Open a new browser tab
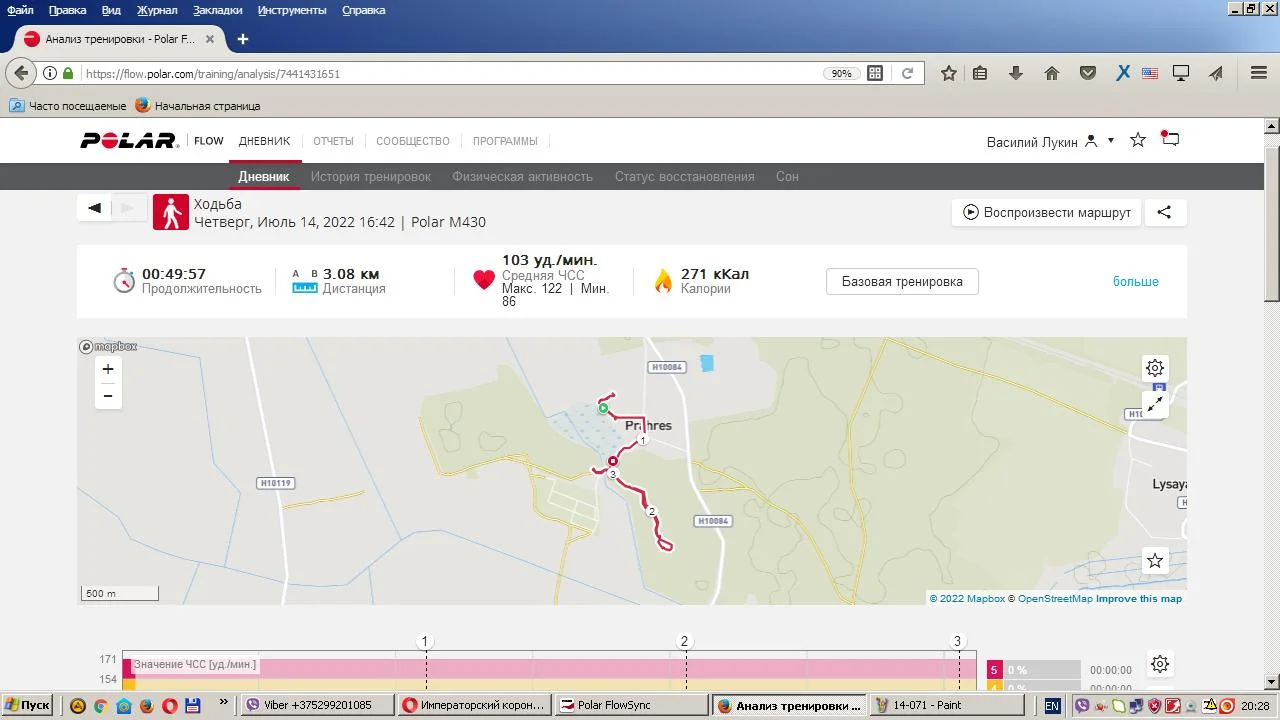1280x720 pixels. (242, 39)
